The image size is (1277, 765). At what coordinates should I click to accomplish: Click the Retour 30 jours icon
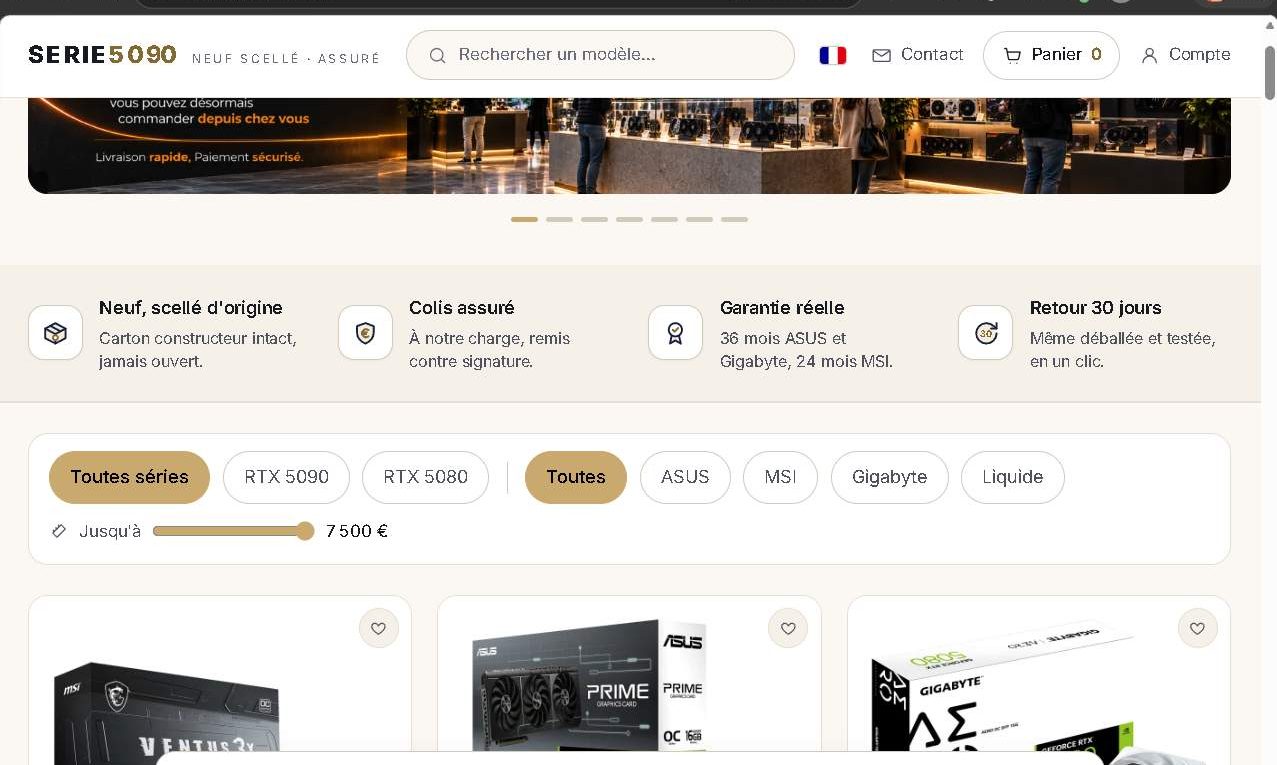pos(986,333)
